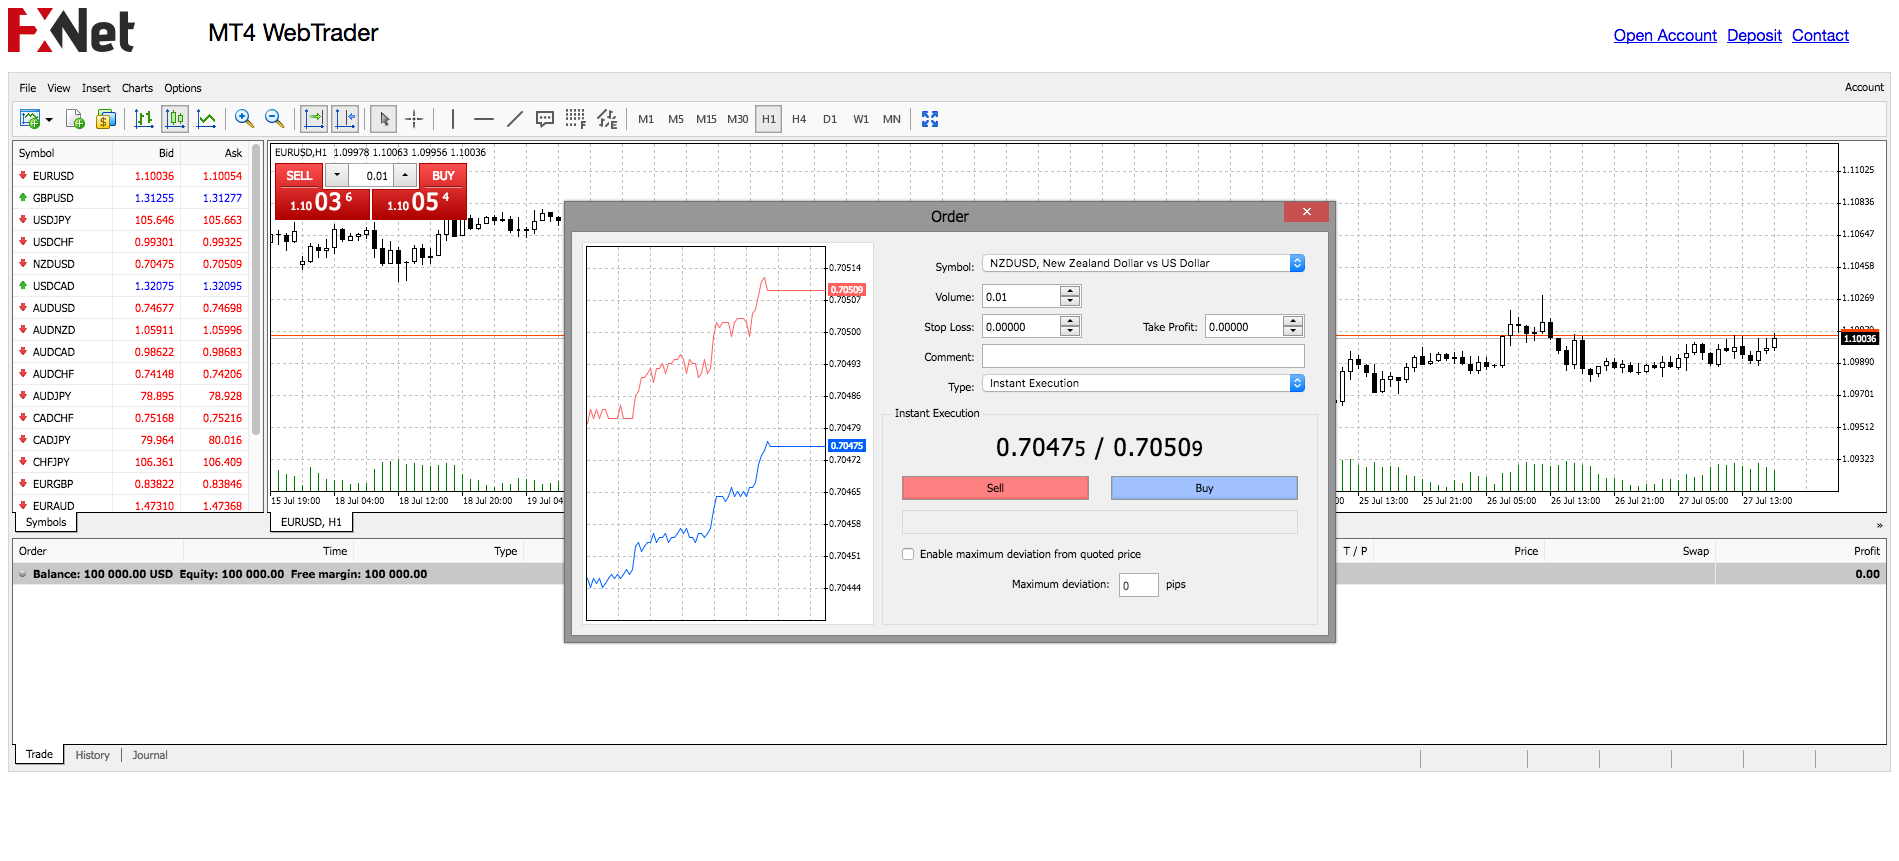Click the Comment input field
Image resolution: width=1899 pixels, height=861 pixels.
pyautogui.click(x=1143, y=356)
